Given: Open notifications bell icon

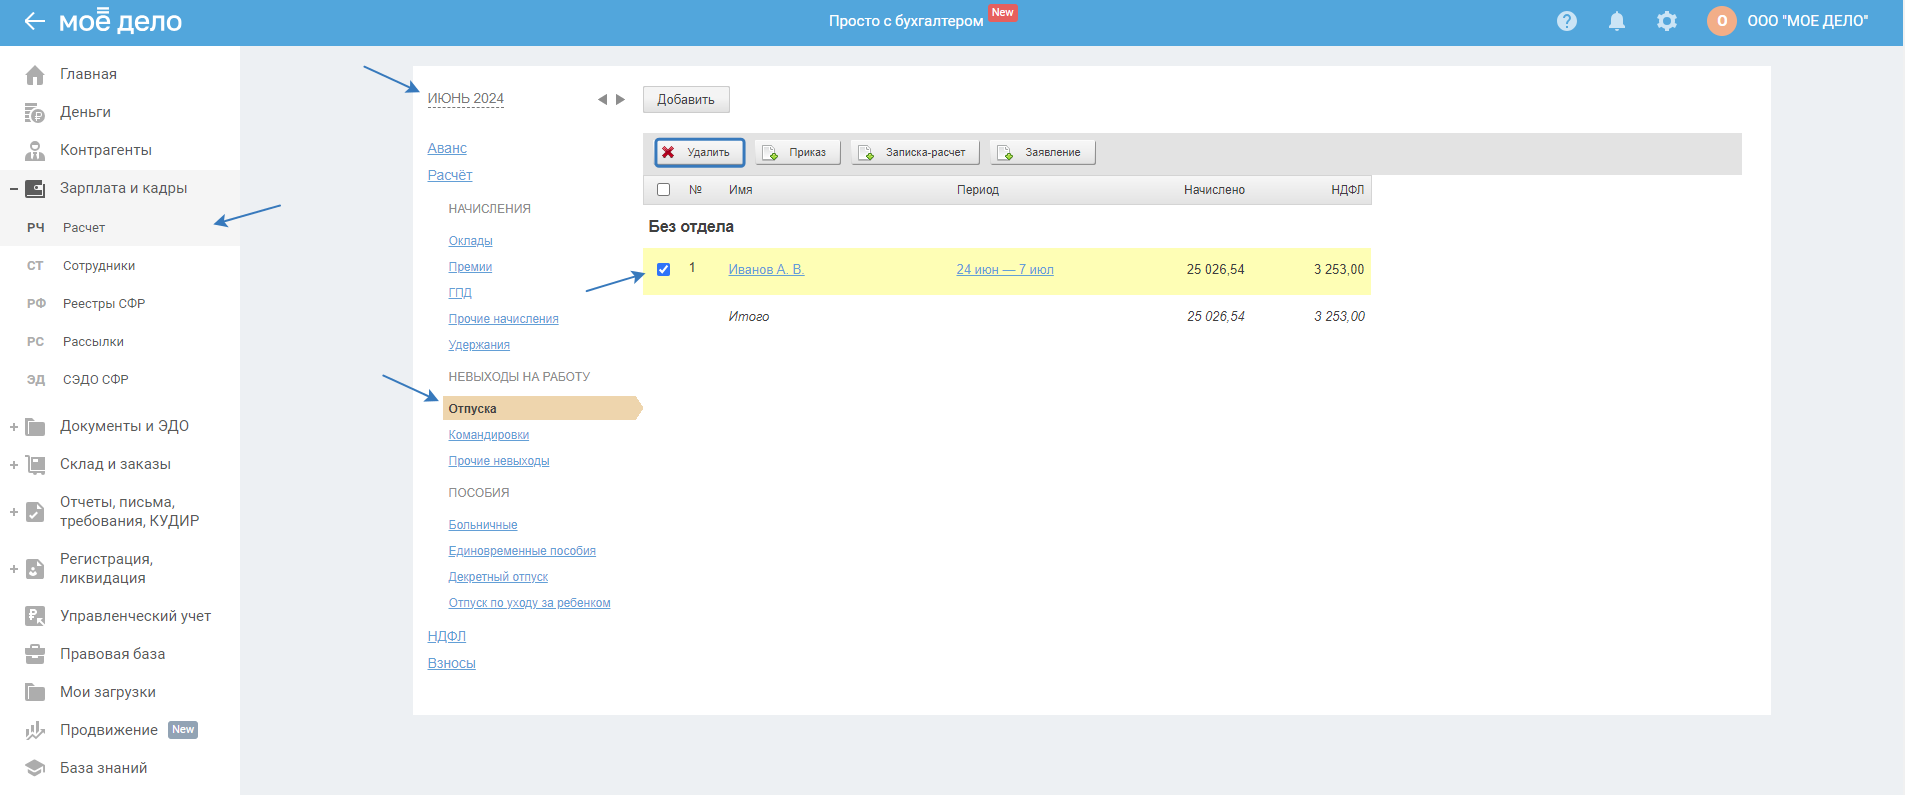Looking at the screenshot, I should click(x=1616, y=21).
